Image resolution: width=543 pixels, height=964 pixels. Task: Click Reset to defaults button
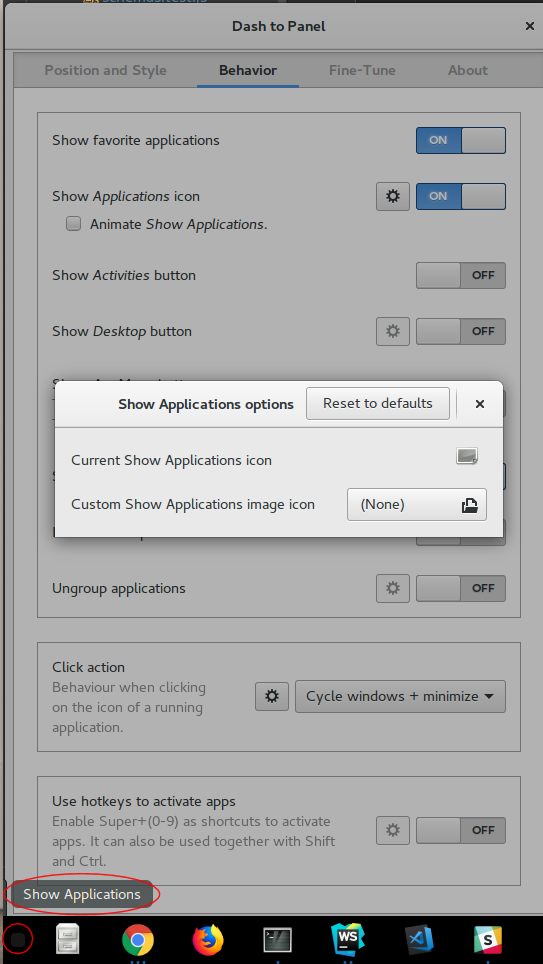[378, 403]
